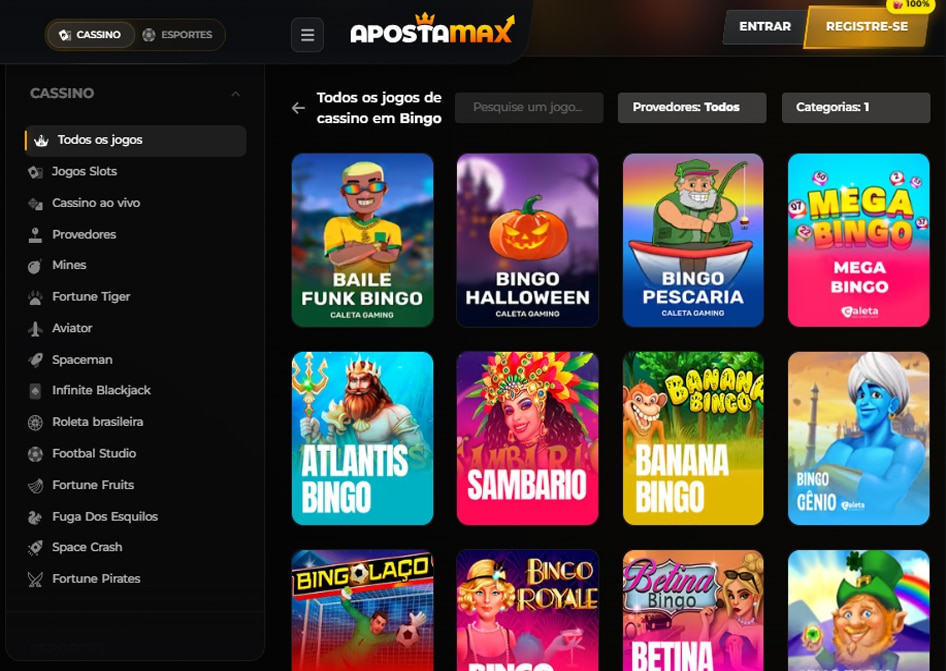Click the Entrar login button
This screenshot has width=946, height=671.
coord(765,27)
